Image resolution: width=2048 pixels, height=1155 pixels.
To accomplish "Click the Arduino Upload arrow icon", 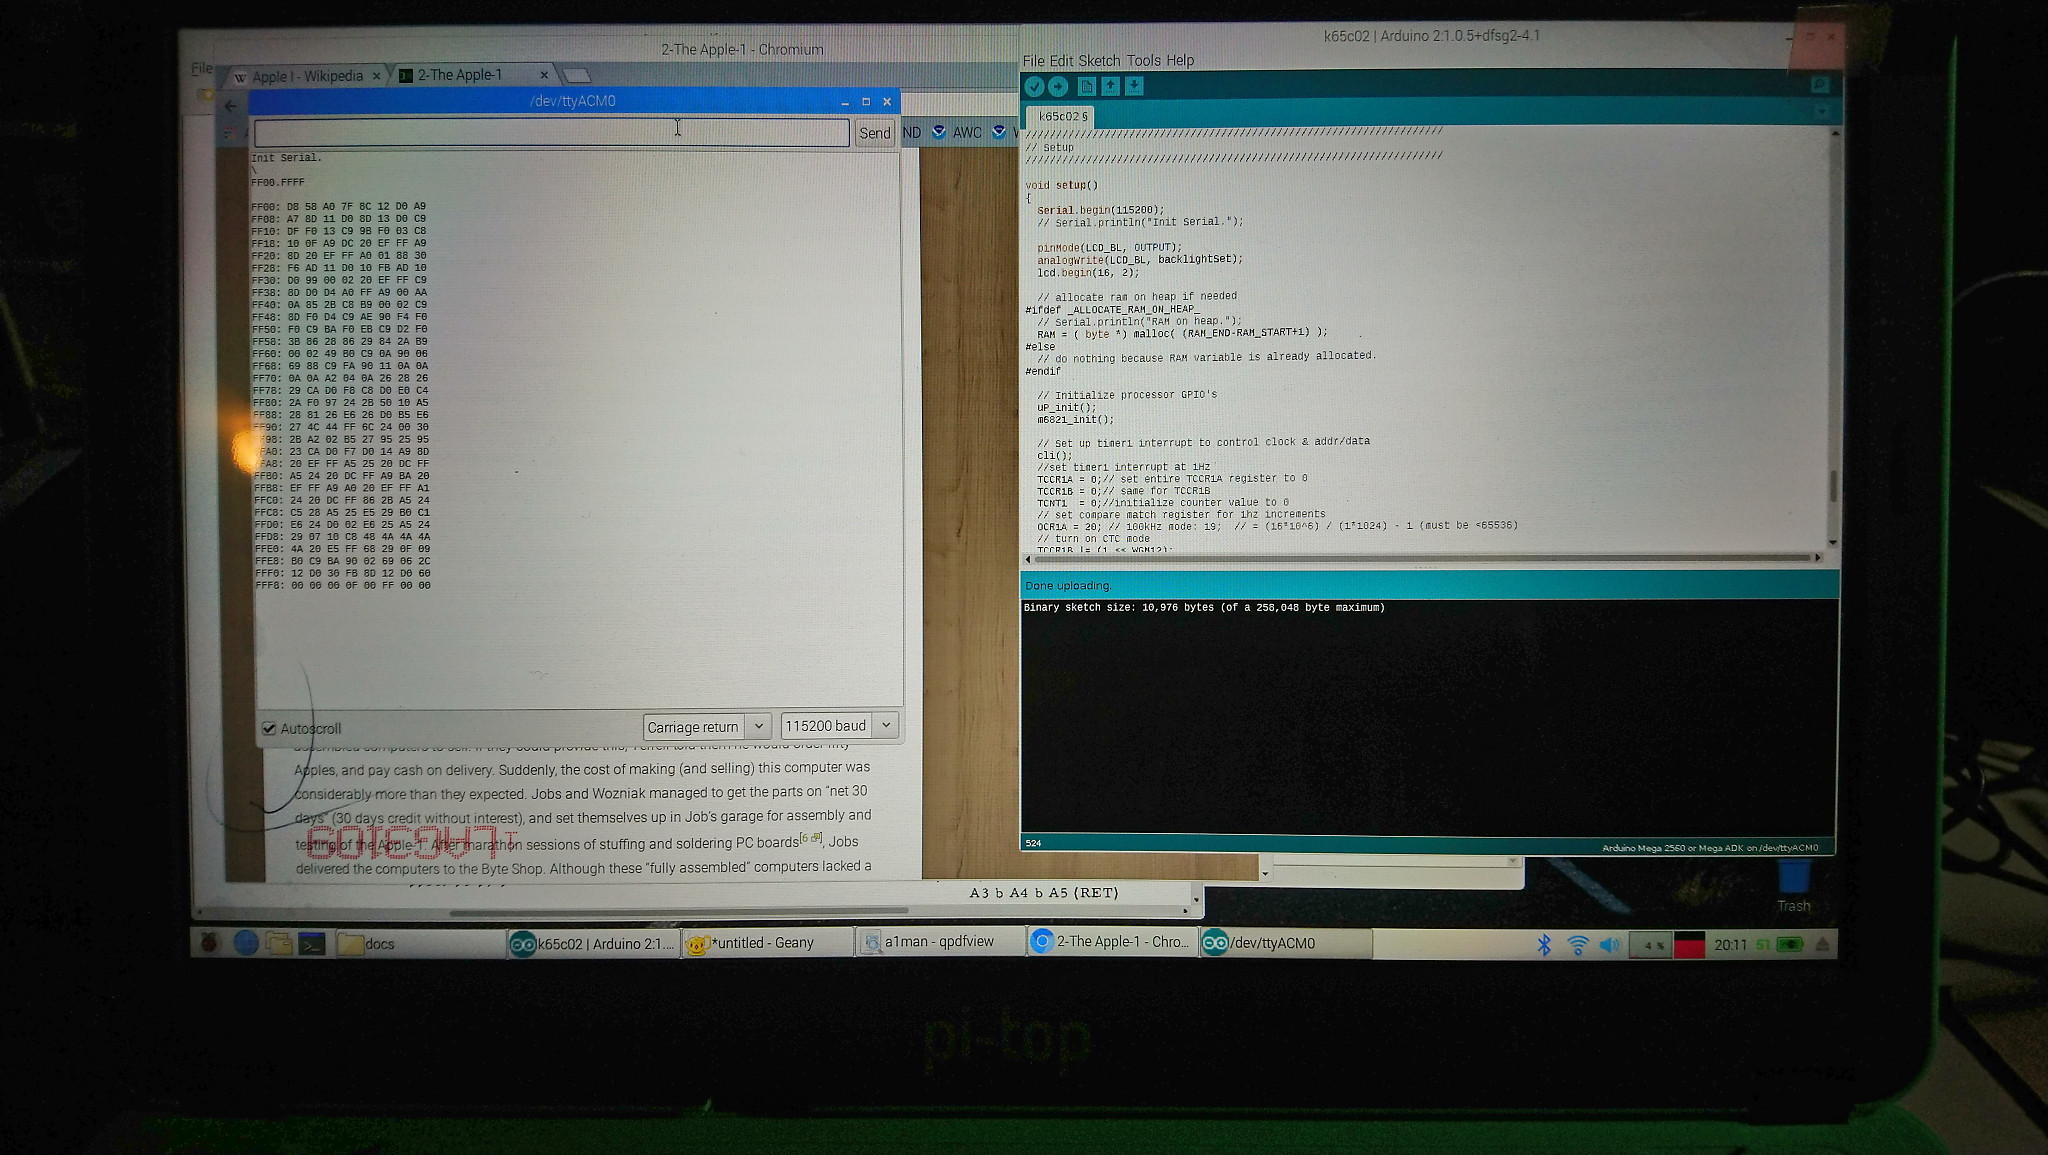I will click(1058, 87).
